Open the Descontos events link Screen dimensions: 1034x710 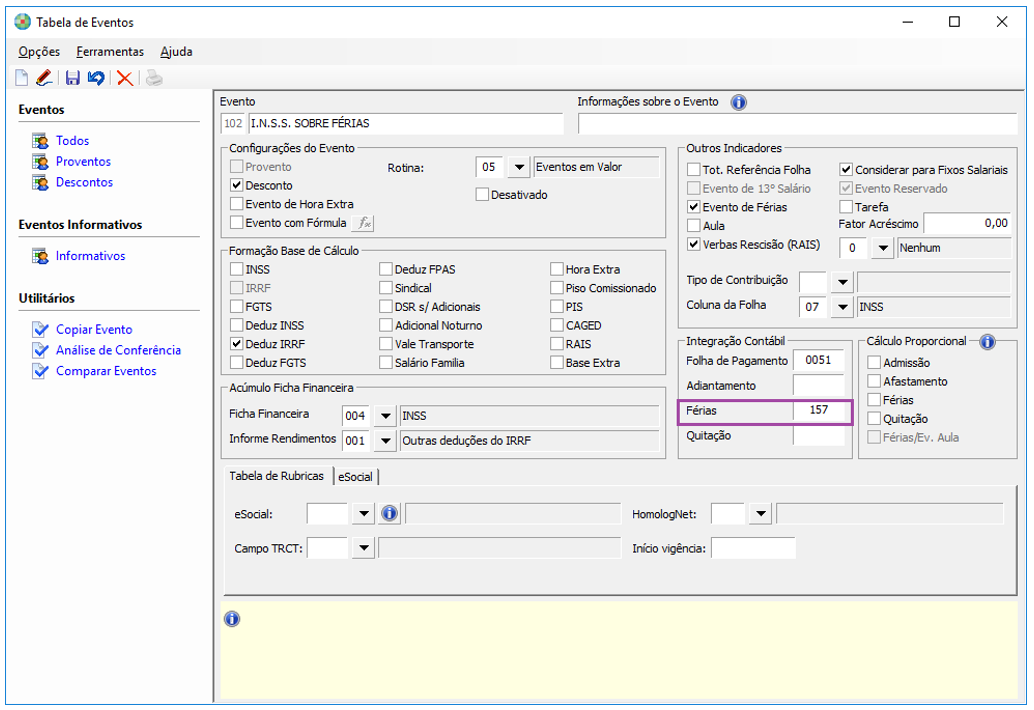[x=84, y=183]
